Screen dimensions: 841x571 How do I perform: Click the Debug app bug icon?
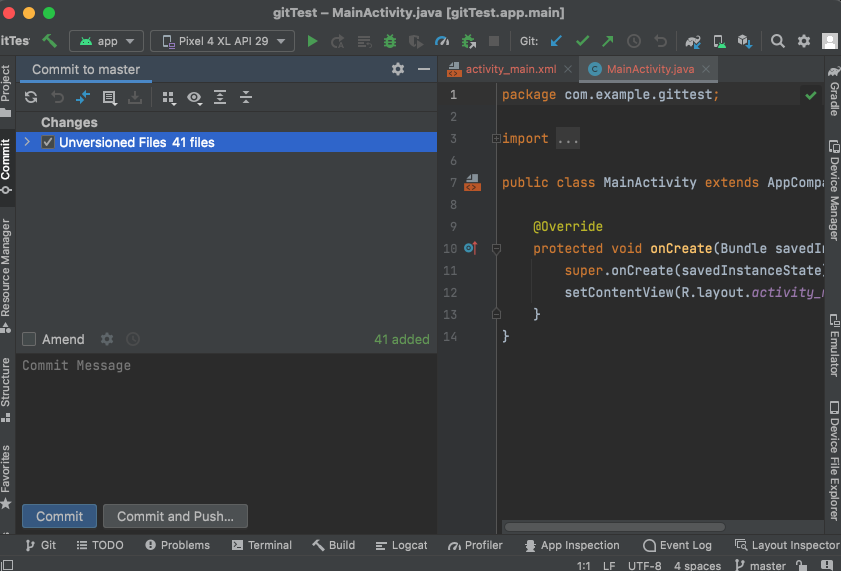click(390, 41)
